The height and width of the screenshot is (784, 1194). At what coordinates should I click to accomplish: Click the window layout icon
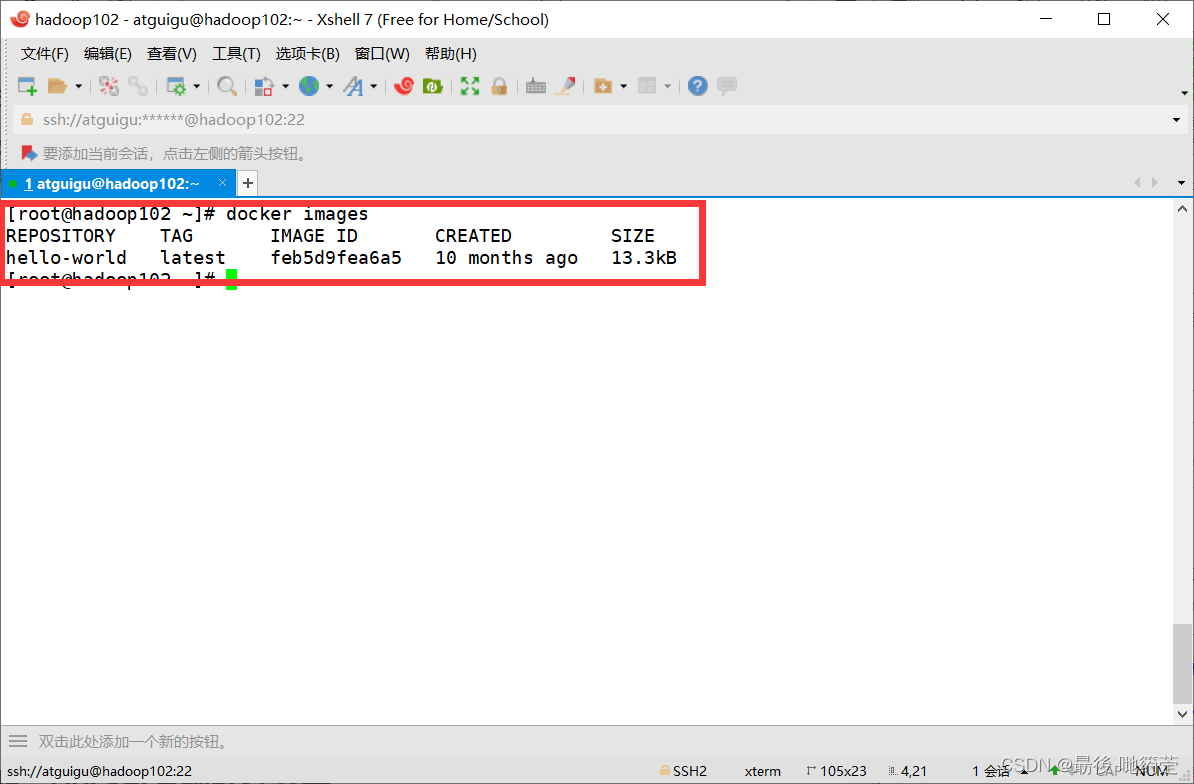(x=647, y=86)
